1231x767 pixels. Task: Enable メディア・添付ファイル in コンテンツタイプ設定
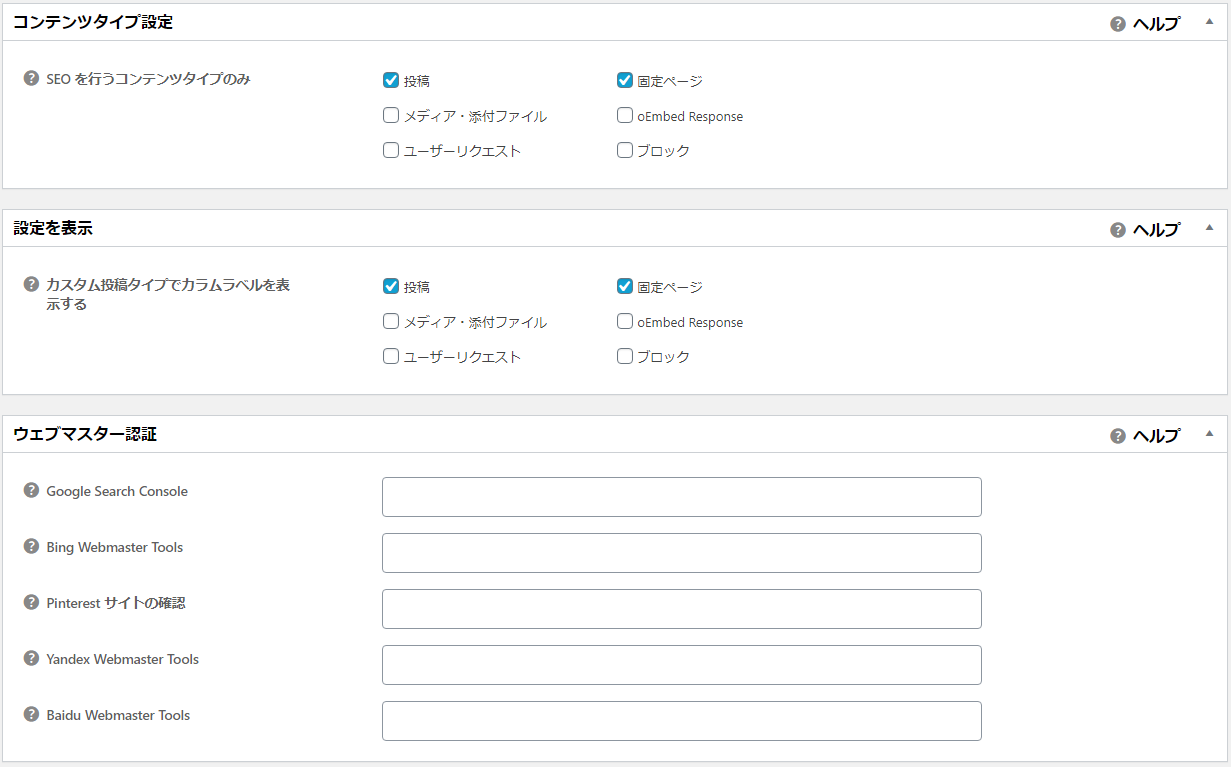[391, 116]
